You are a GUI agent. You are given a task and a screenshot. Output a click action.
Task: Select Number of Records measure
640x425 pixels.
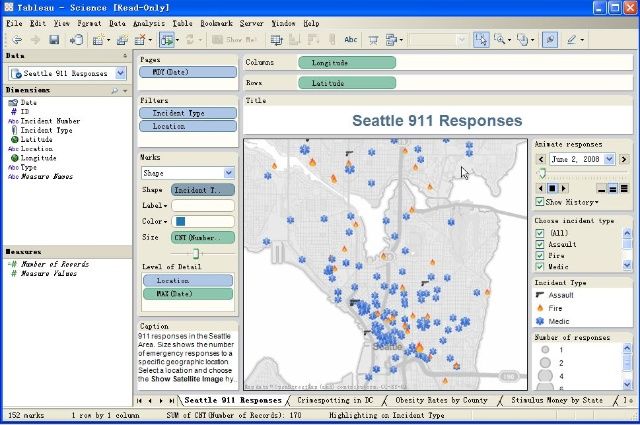pos(54,264)
